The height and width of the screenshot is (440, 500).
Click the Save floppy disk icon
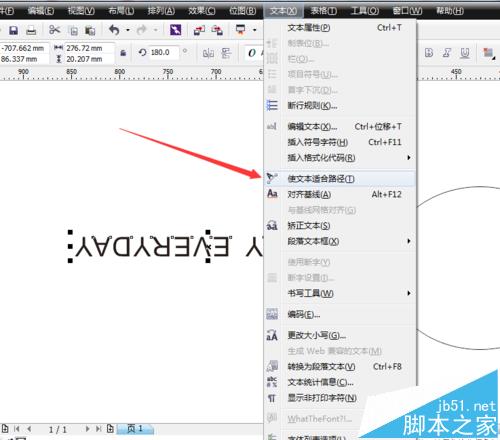tap(13, 31)
